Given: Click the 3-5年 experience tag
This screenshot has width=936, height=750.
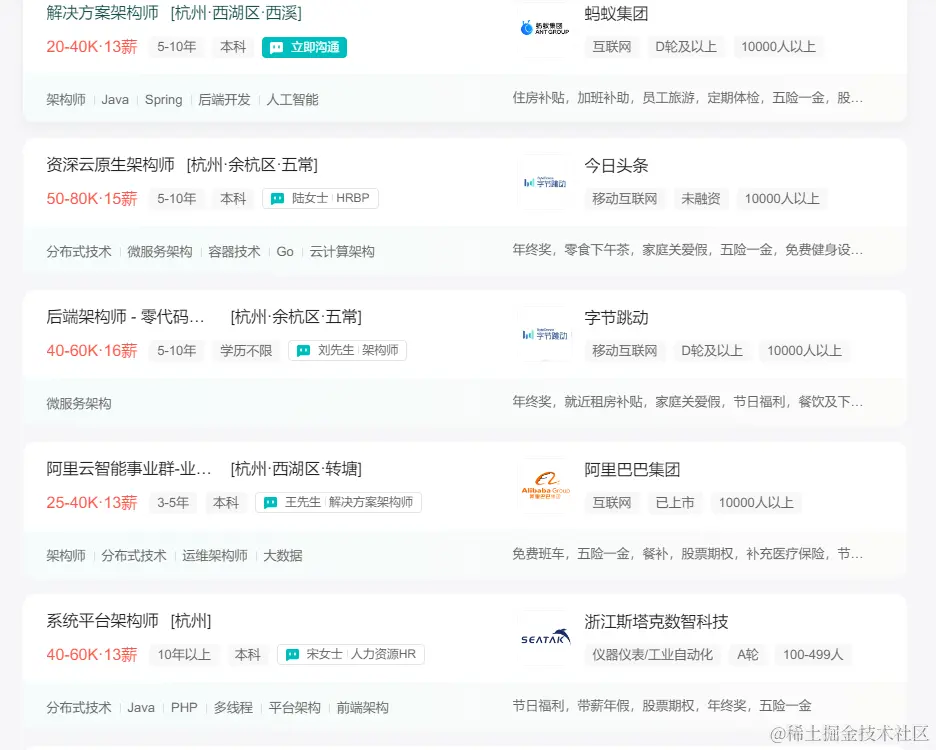Looking at the screenshot, I should (x=173, y=503).
